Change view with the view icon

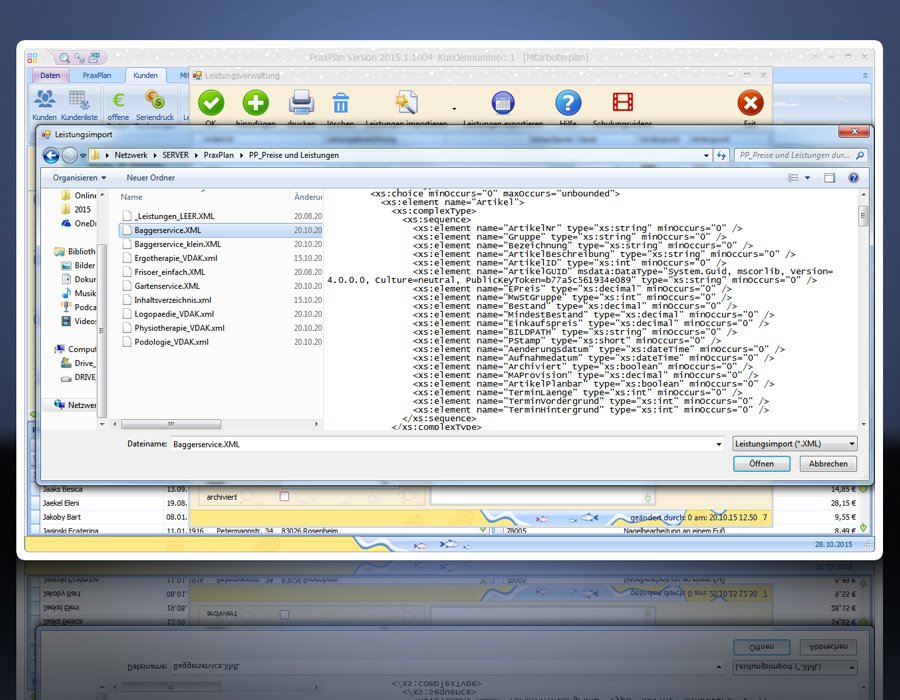pyautogui.click(x=793, y=178)
